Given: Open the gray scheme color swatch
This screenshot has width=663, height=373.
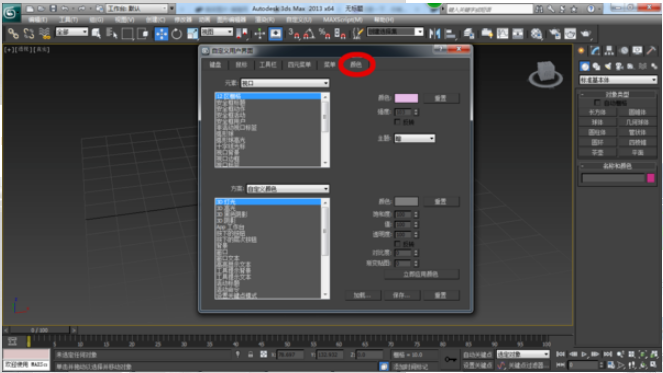Looking at the screenshot, I should point(406,201).
